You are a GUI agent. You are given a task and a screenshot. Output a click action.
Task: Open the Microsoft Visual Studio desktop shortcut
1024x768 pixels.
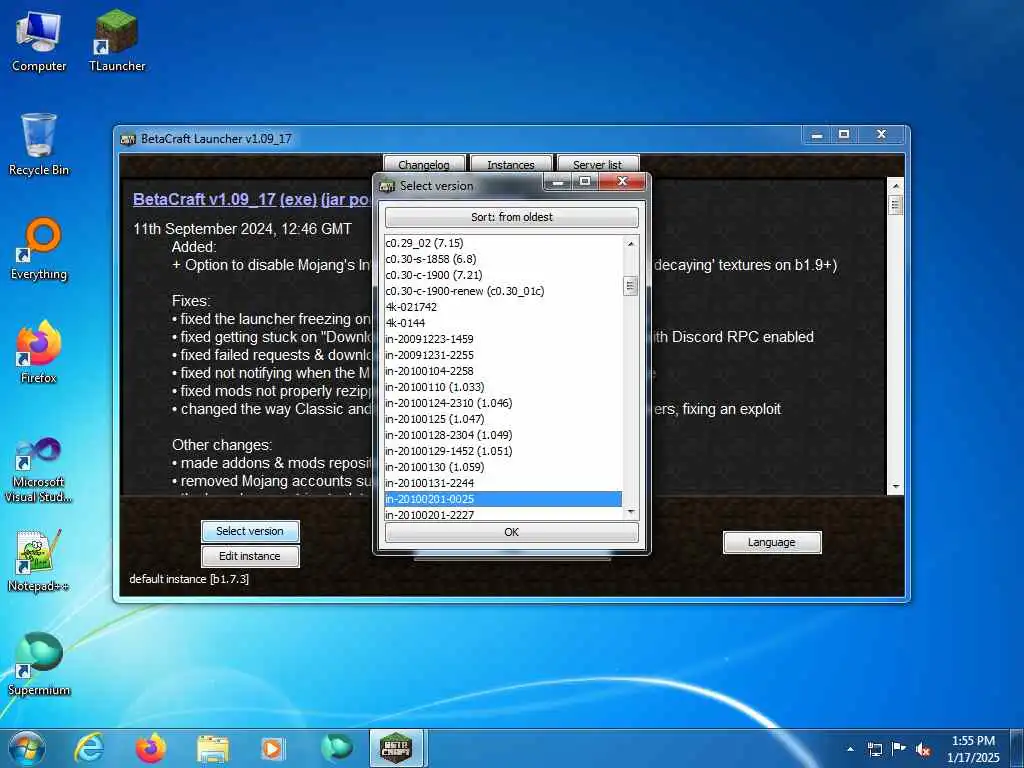pyautogui.click(x=39, y=470)
